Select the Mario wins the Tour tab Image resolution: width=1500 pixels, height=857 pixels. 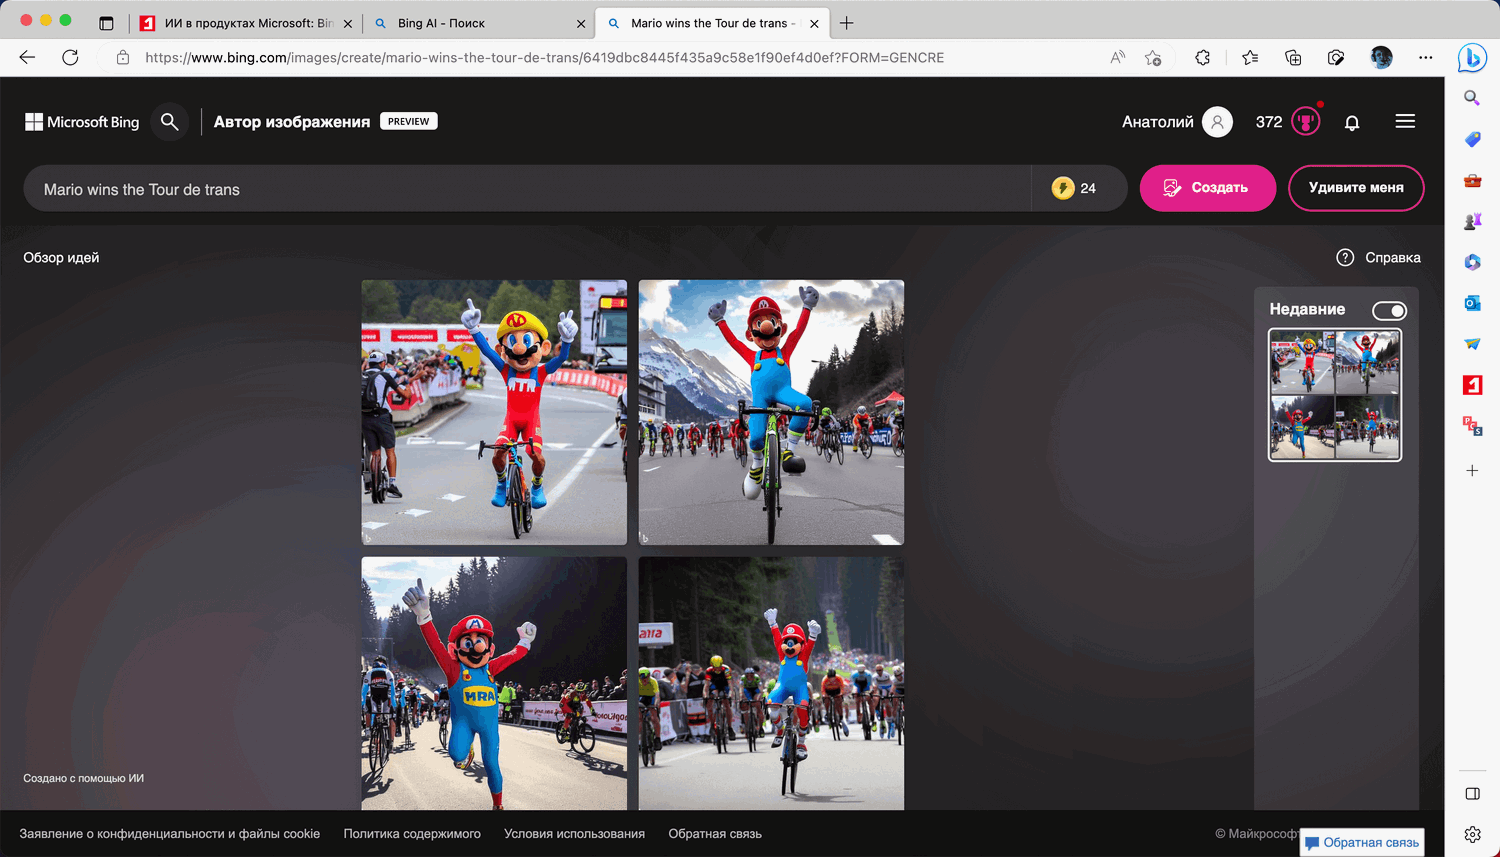[x=711, y=23]
